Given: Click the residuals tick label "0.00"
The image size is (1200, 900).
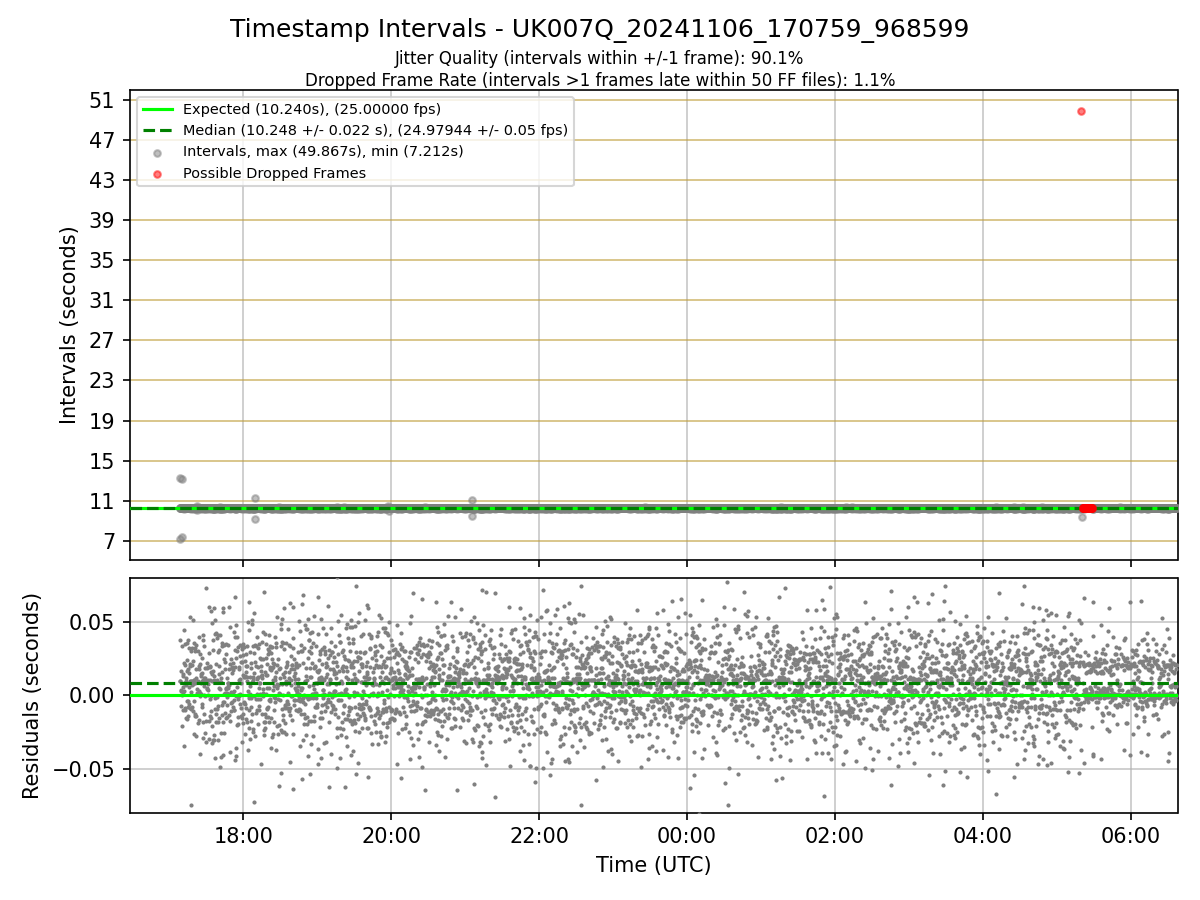Looking at the screenshot, I should 94,695.
